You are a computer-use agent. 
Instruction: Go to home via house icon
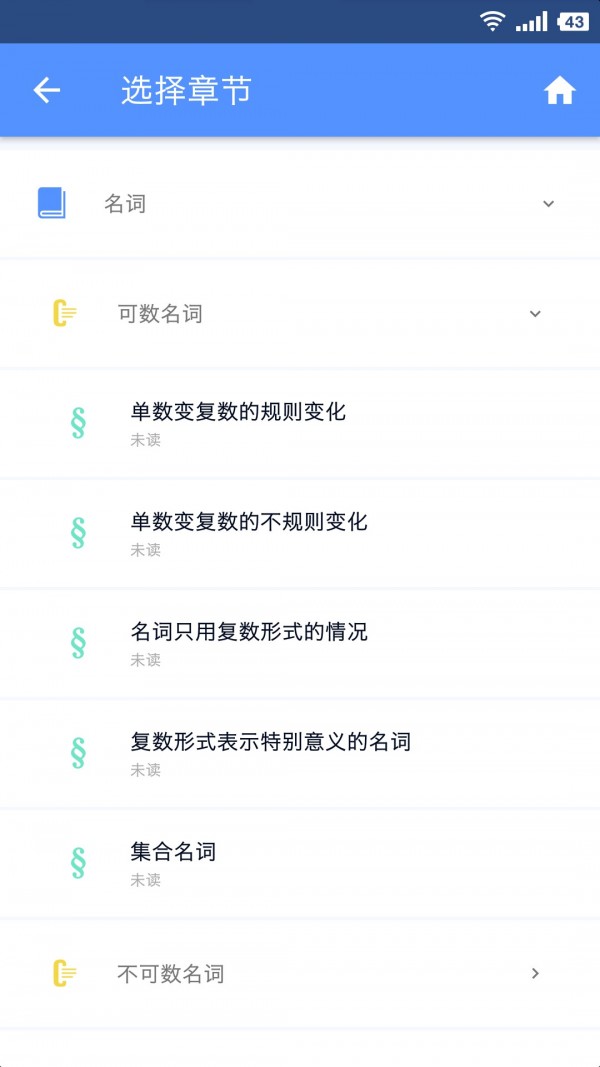560,91
